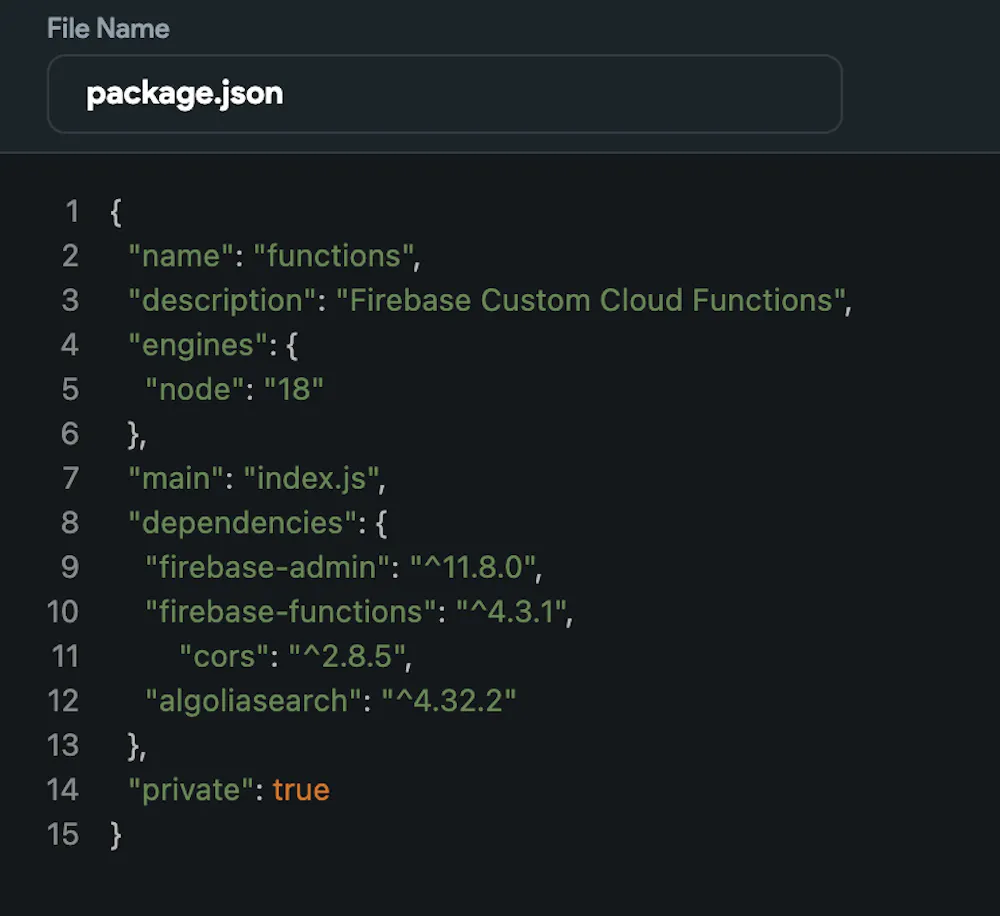Click the "engines" key on line 4
Screen dimensions: 1000x916
coord(198,346)
